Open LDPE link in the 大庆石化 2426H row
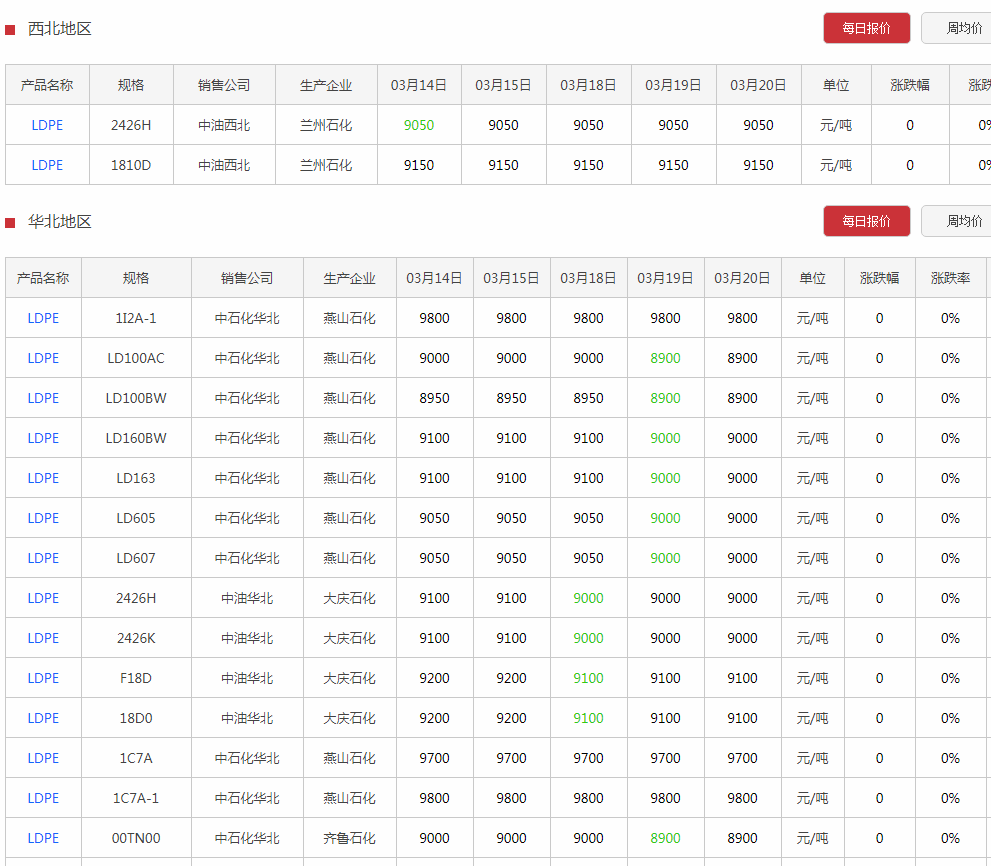991x866 pixels. pos(43,598)
